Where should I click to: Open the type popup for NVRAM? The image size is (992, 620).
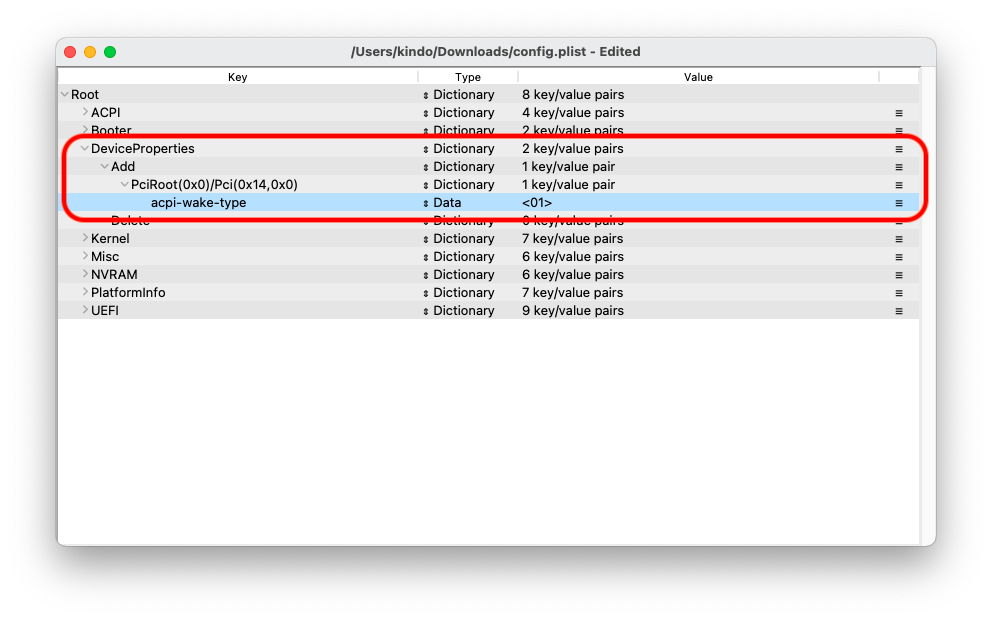click(426, 275)
